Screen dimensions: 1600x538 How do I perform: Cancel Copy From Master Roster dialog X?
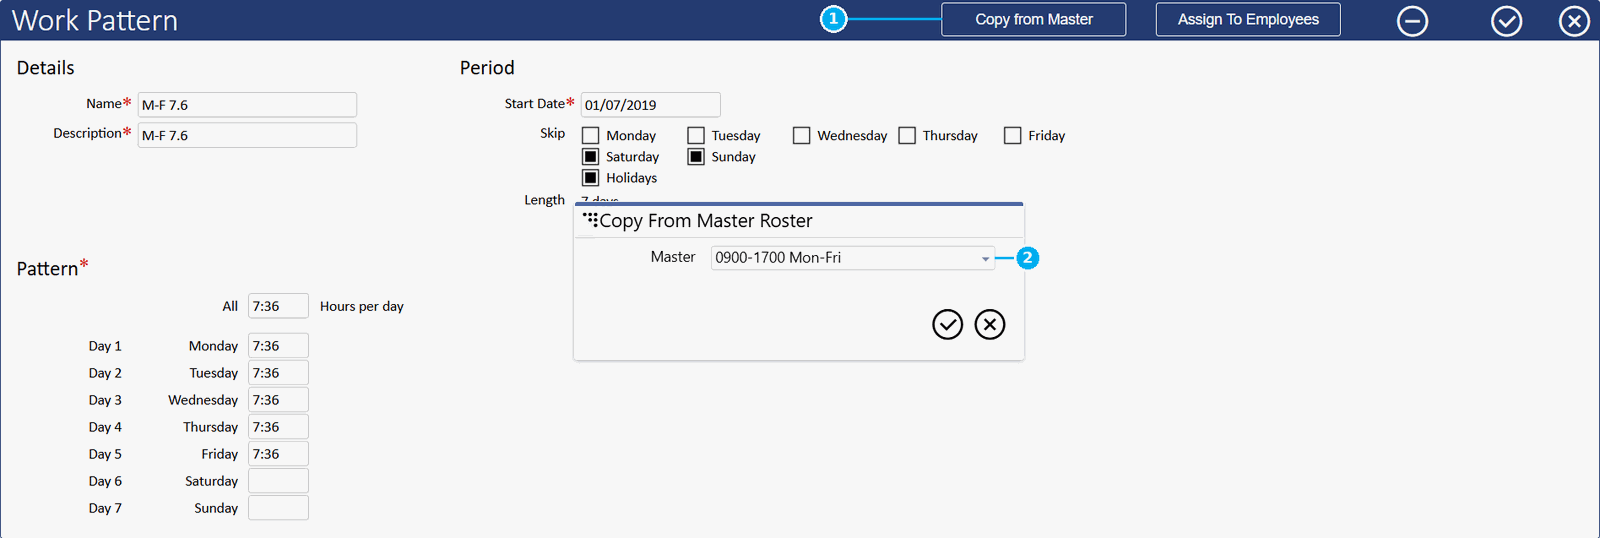coord(990,324)
